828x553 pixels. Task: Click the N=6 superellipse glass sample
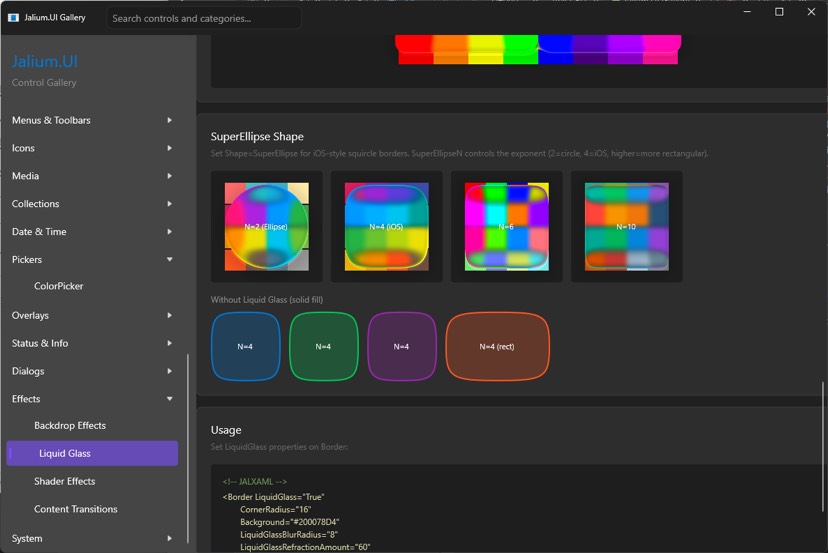(506, 227)
